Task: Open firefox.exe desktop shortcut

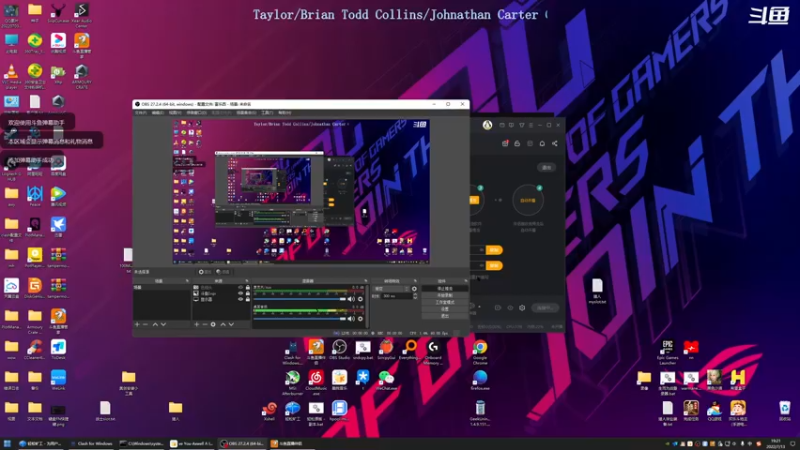Action: point(480,381)
